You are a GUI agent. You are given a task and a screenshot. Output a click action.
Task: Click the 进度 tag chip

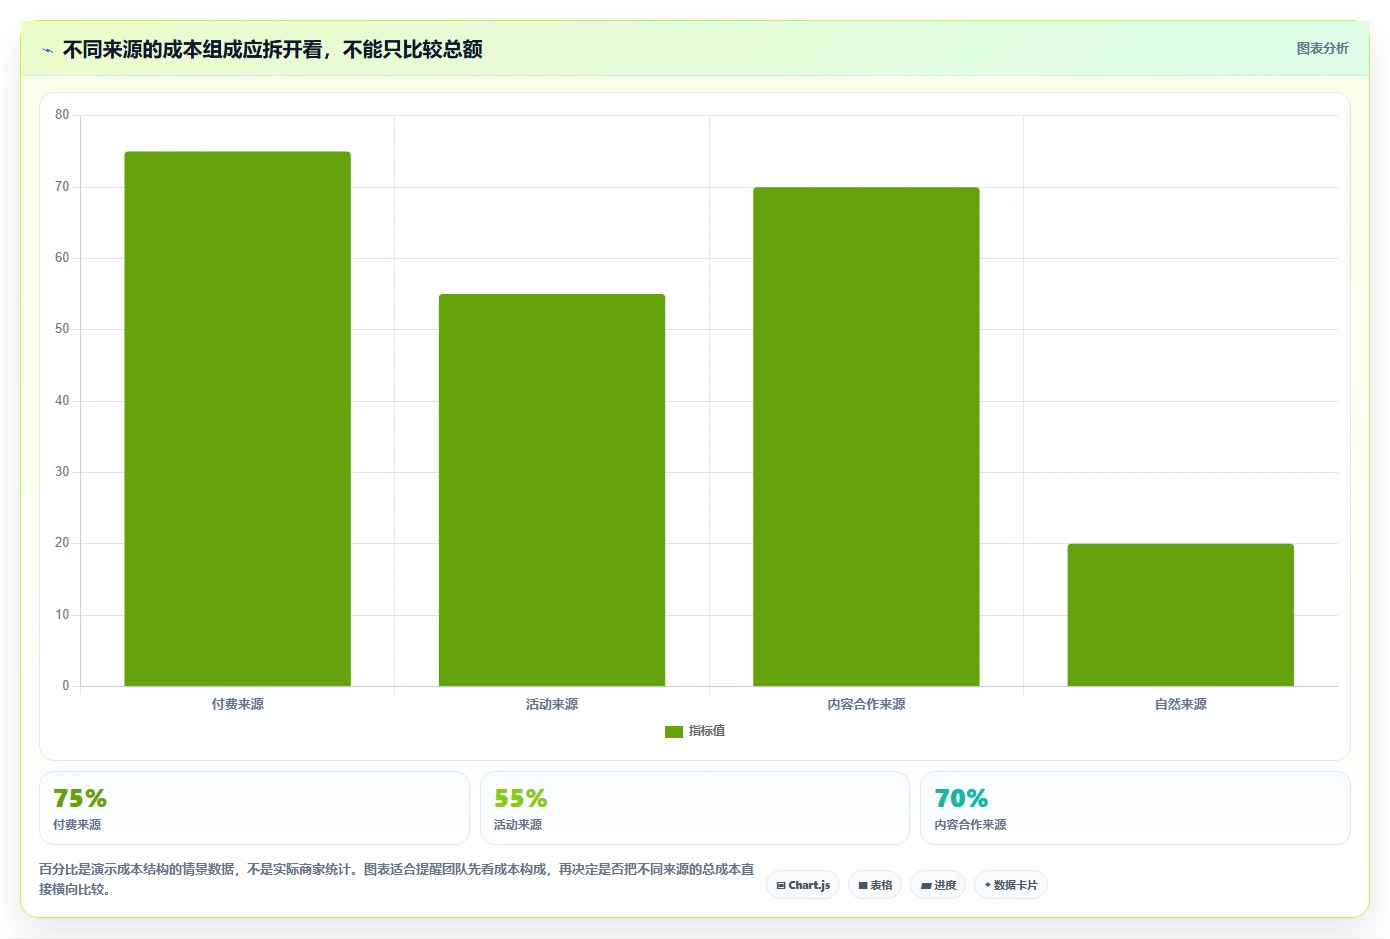click(x=938, y=885)
